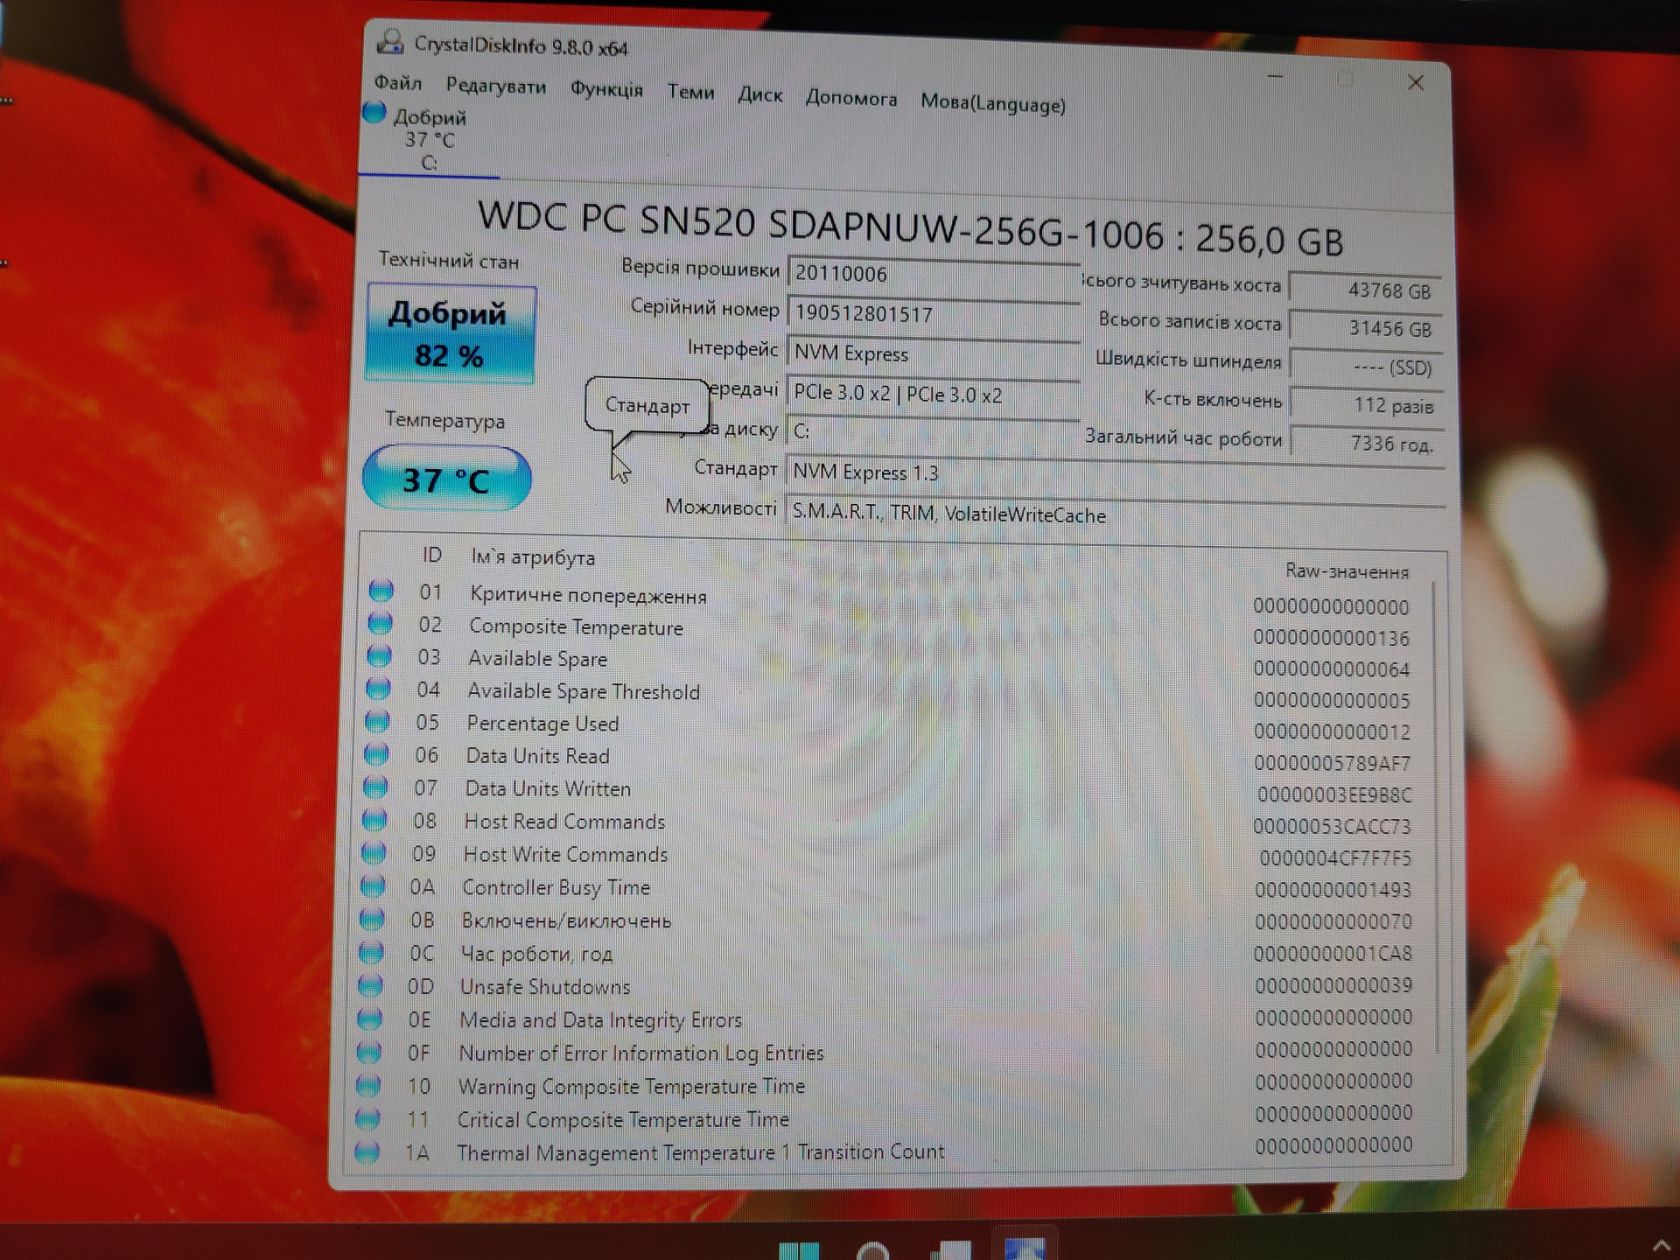The width and height of the screenshot is (1680, 1260).
Task: Click the status icon for Data Units Read
Action: 376,754
